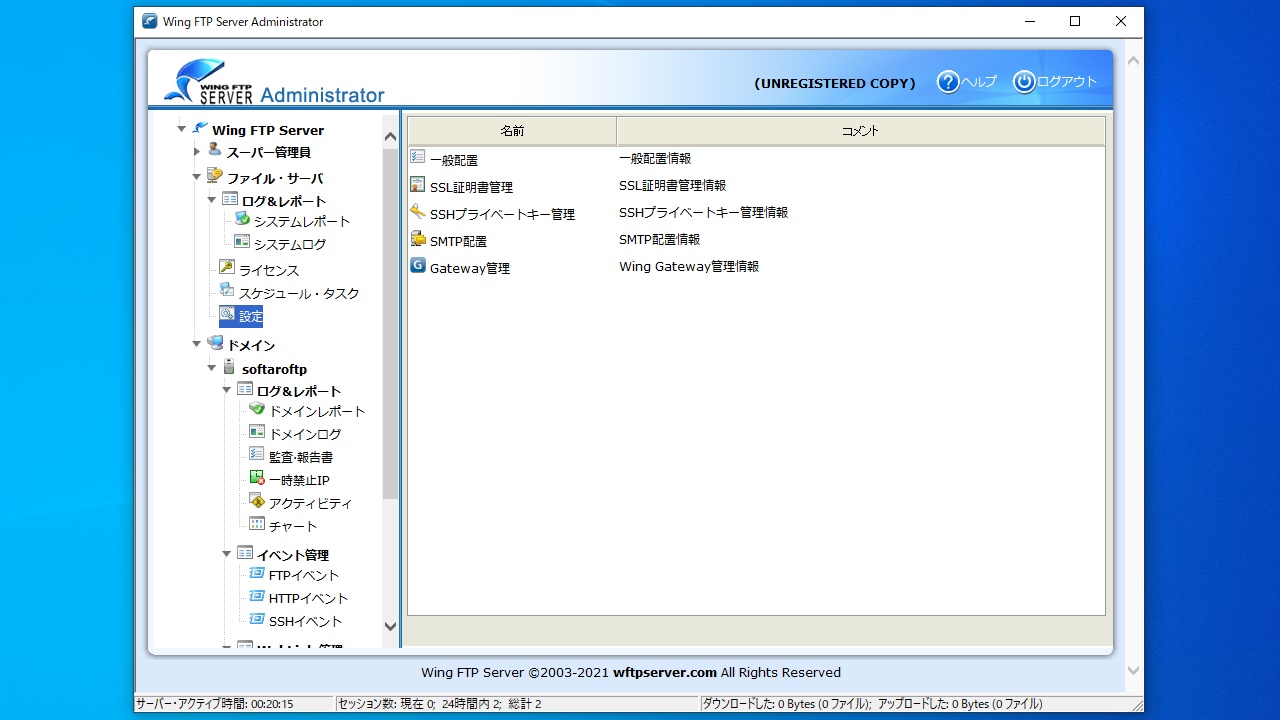Collapse the ドメイン node
This screenshot has width=1280, height=720.
click(x=197, y=345)
